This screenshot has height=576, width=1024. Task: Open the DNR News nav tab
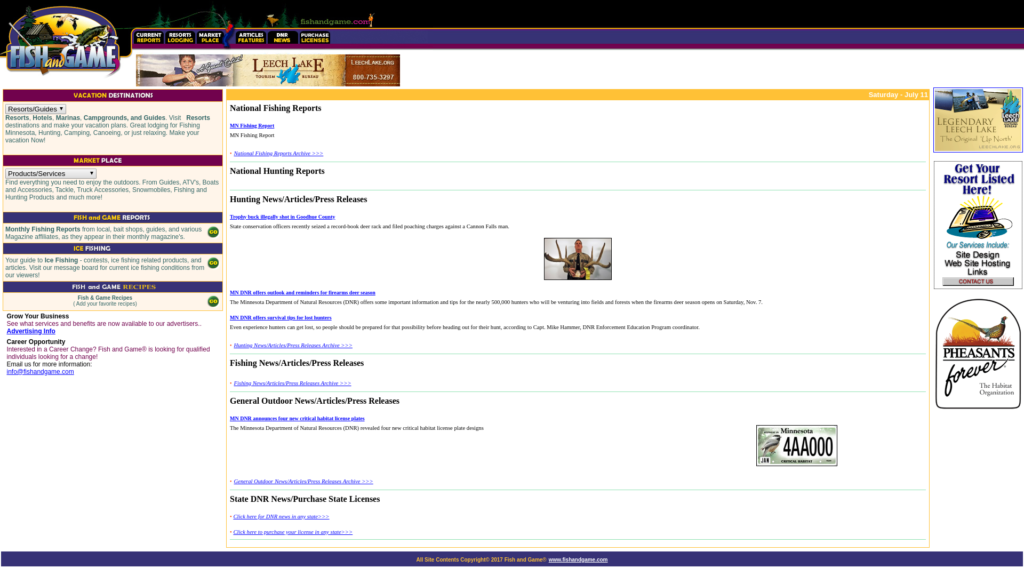(282, 38)
